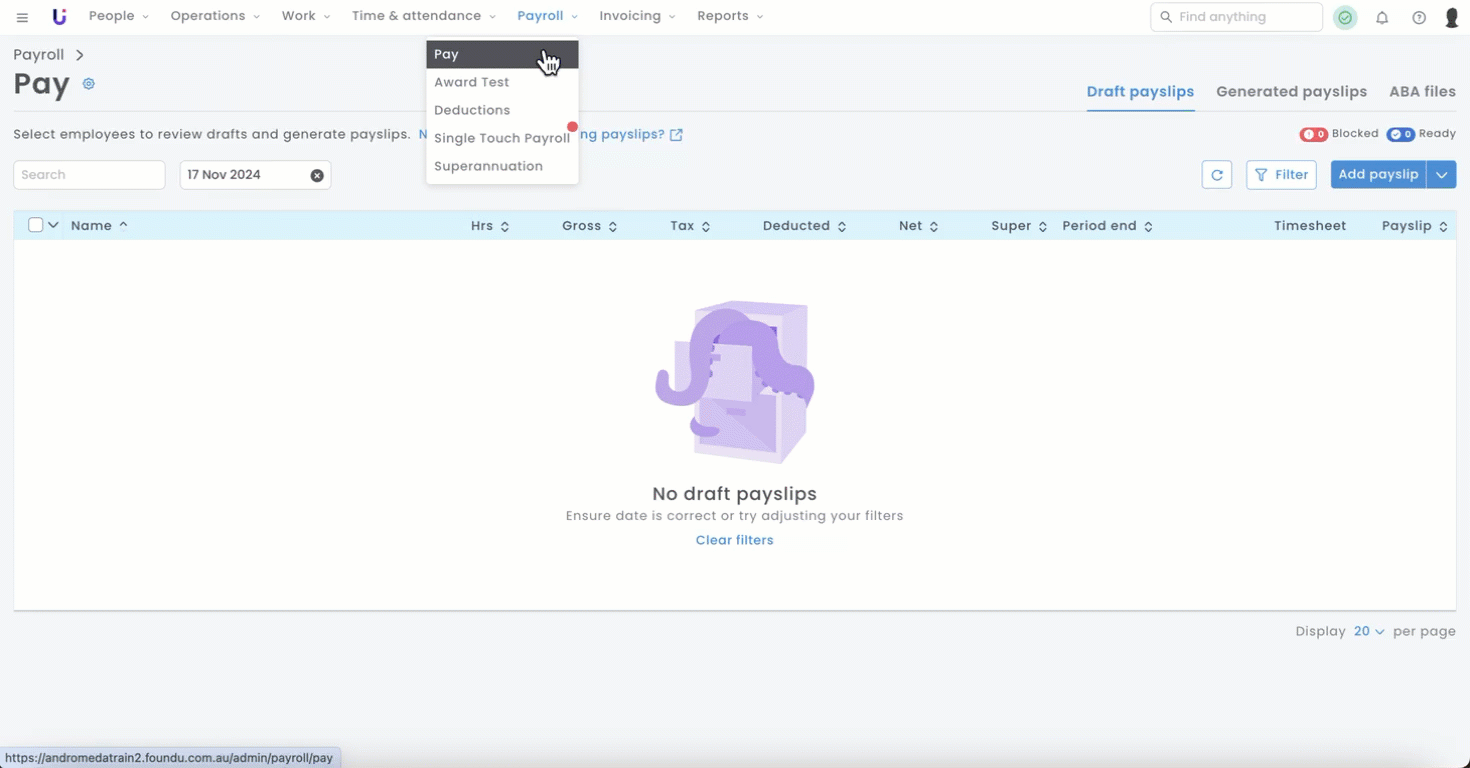Open the display 20 per page dropdown
Viewport: 1470px width, 768px height.
click(x=1368, y=631)
